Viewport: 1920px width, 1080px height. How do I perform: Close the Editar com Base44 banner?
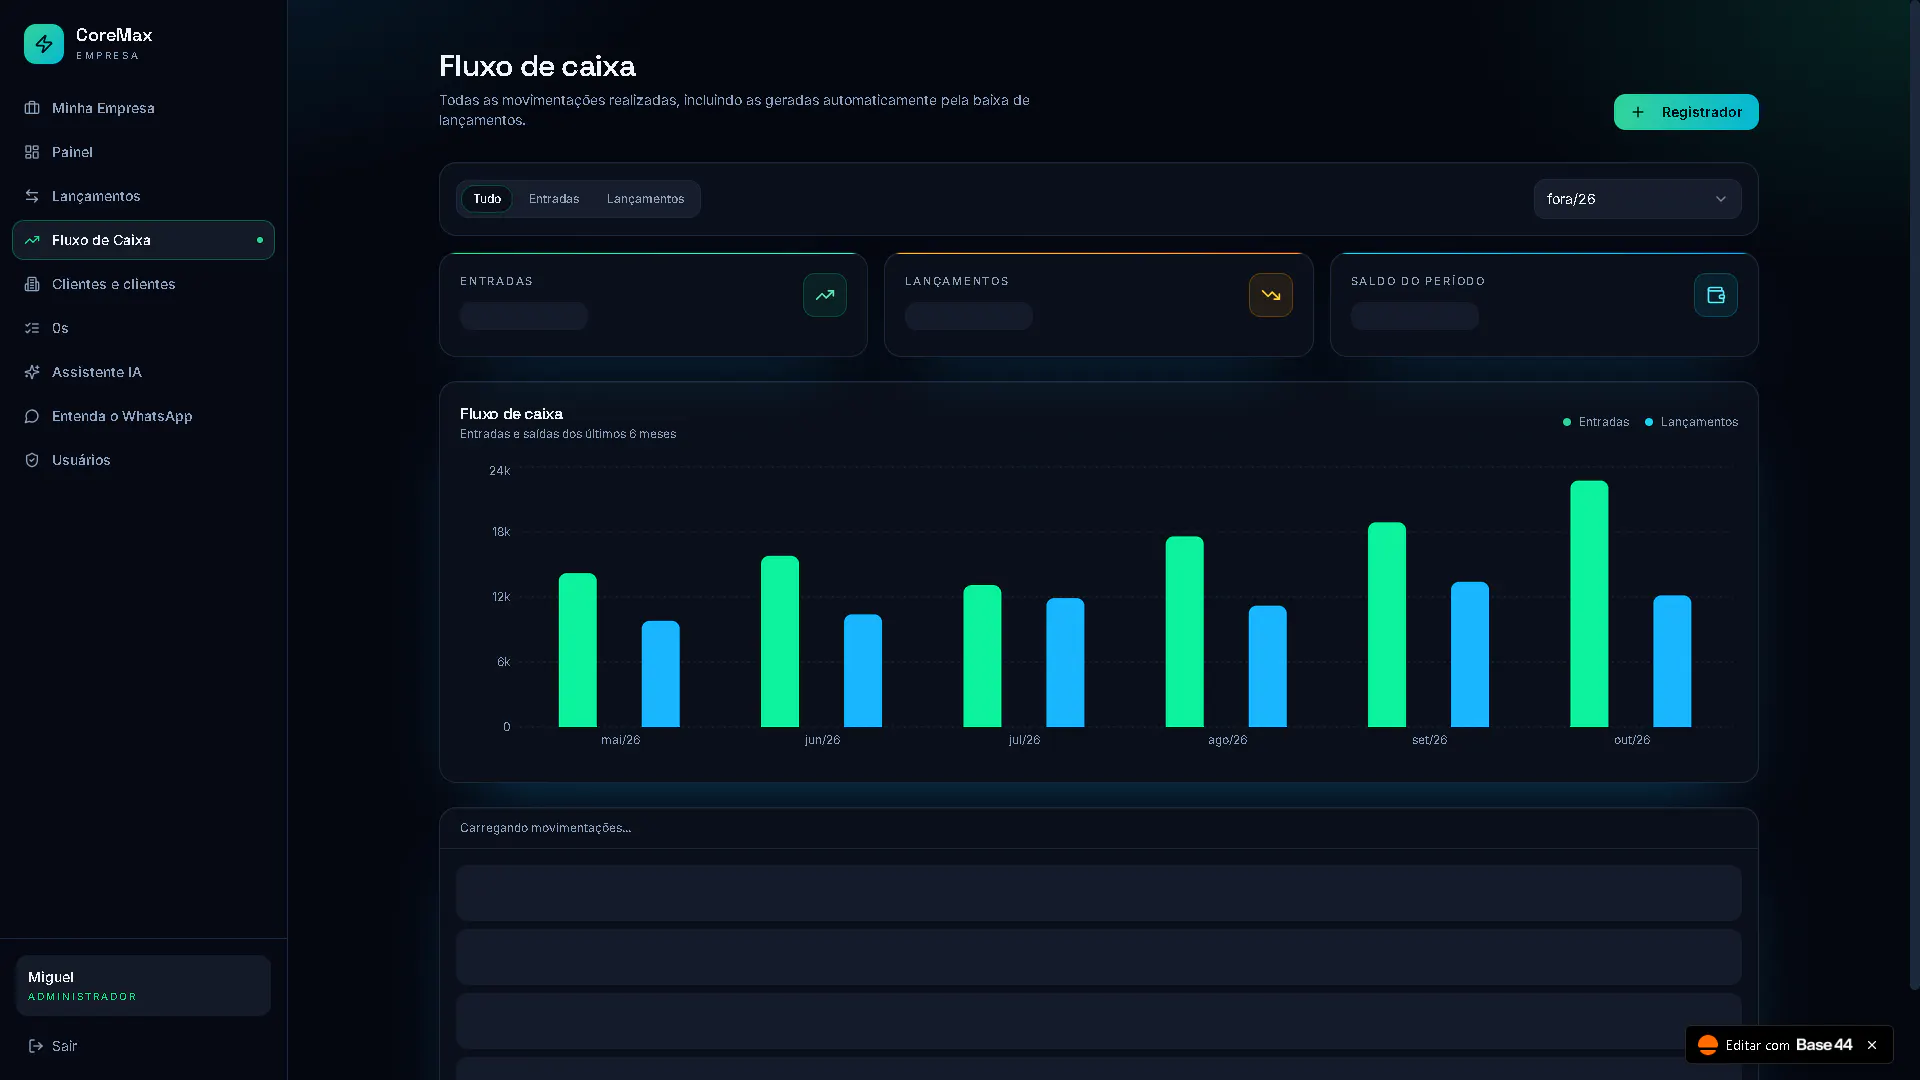[1872, 1045]
